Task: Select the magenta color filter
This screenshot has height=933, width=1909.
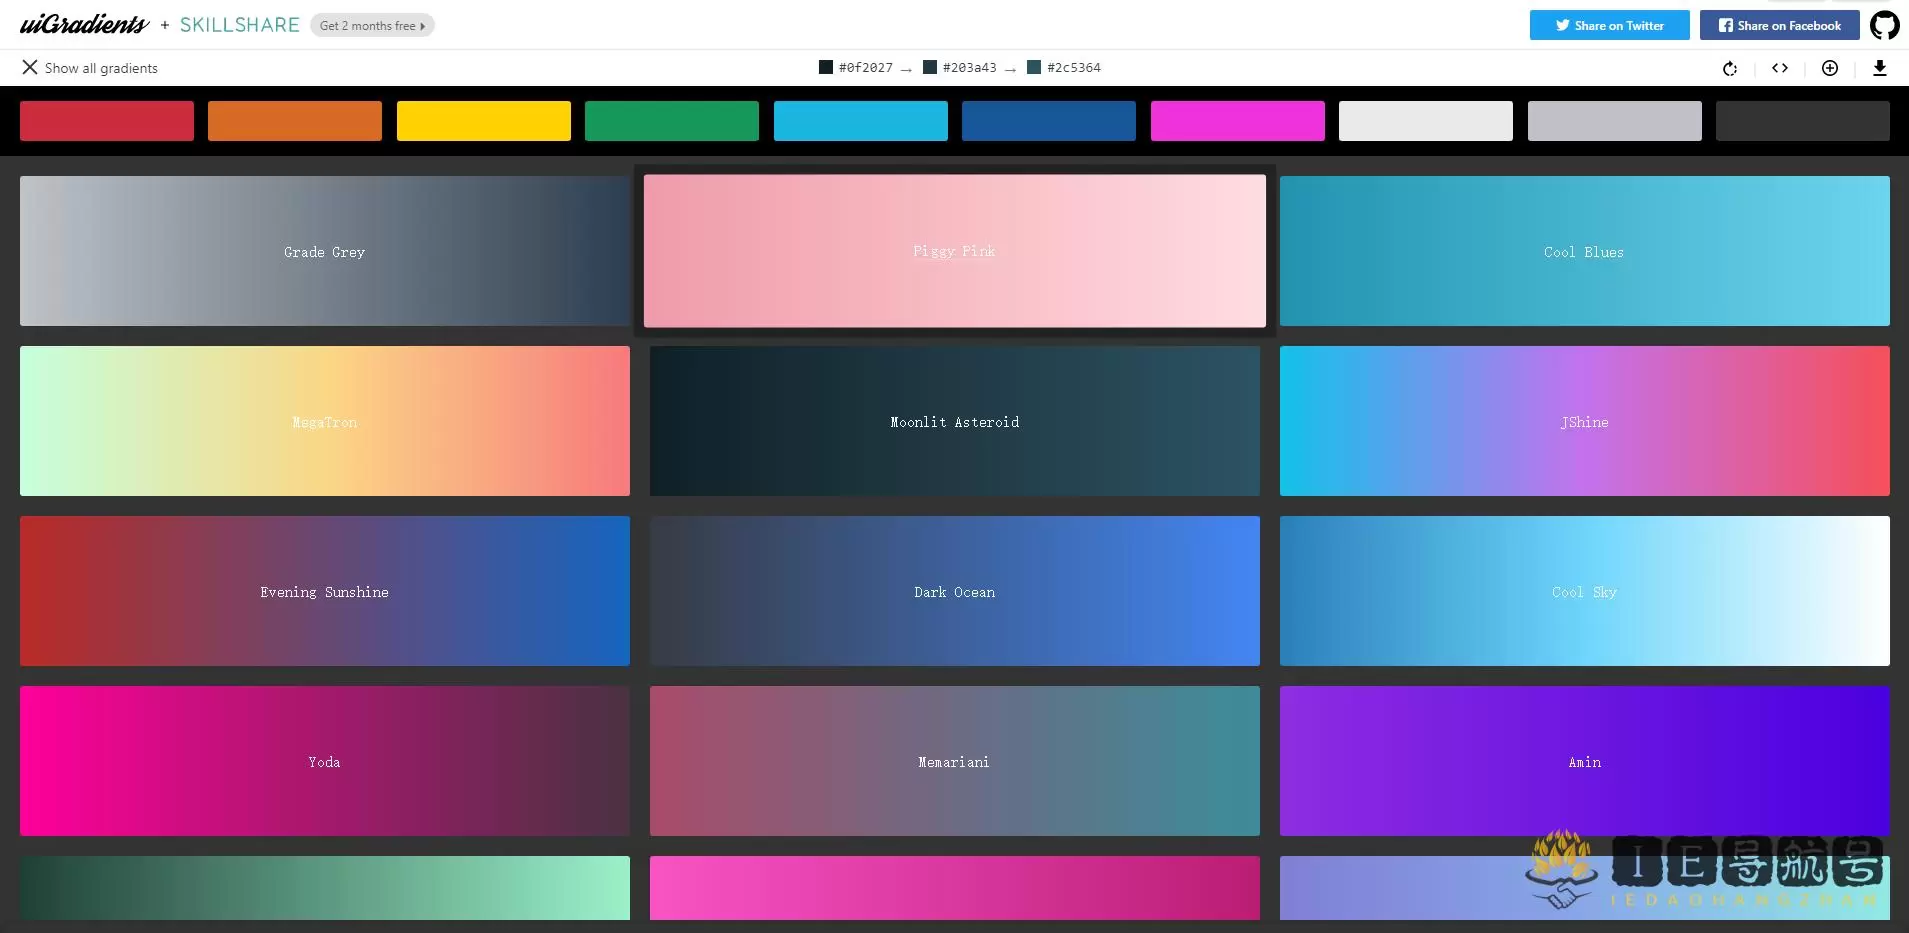Action: [1237, 120]
